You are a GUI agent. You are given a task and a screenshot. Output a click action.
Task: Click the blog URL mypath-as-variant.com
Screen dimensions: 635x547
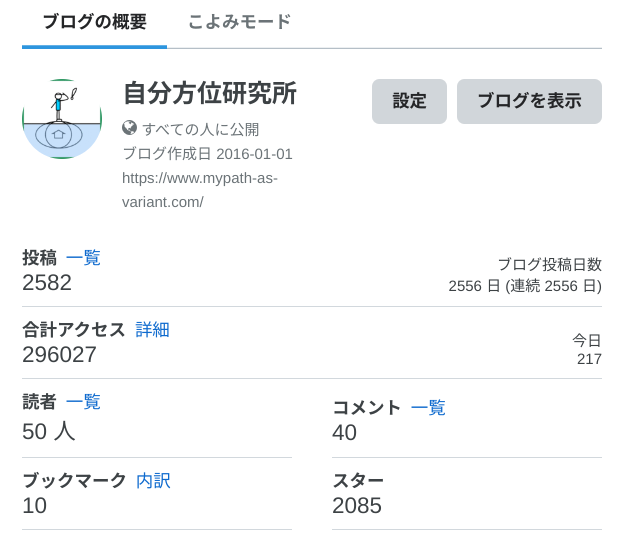[x=200, y=190]
